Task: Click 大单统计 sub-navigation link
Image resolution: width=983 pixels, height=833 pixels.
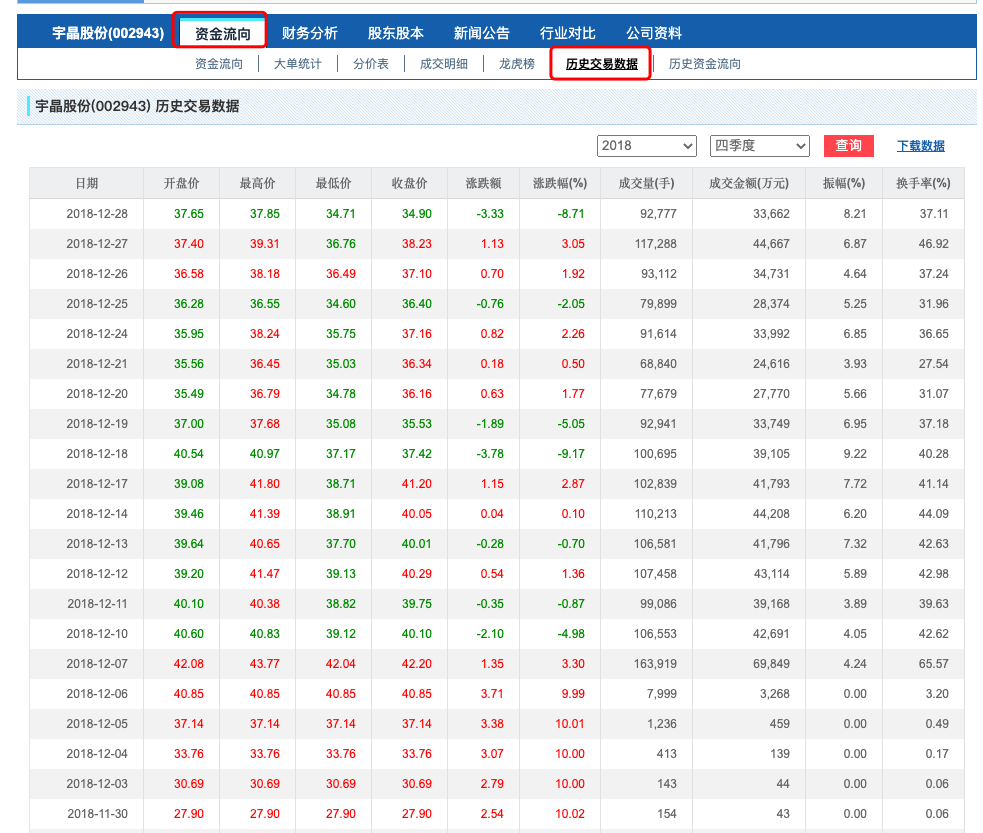Action: coord(297,64)
